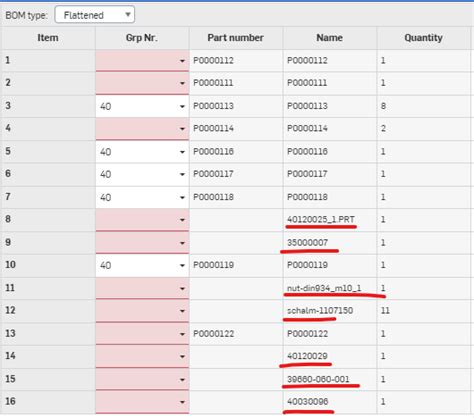Viewport: 474px width, 418px height.
Task: Select row header for item 13
Action: 48,333
